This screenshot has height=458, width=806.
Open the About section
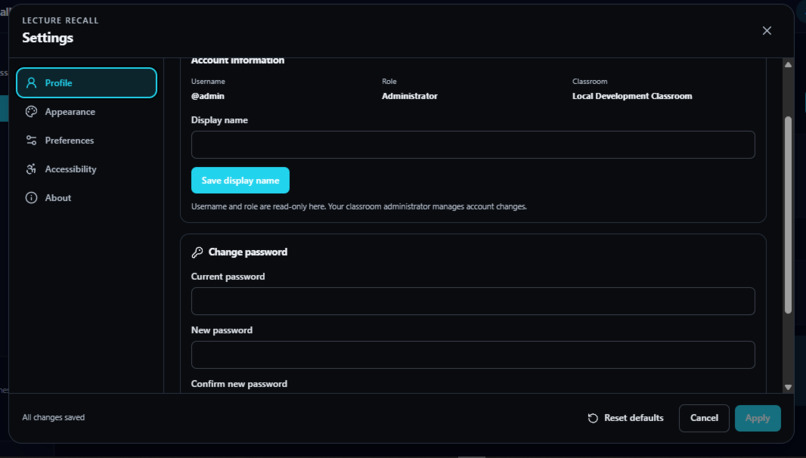point(86,198)
